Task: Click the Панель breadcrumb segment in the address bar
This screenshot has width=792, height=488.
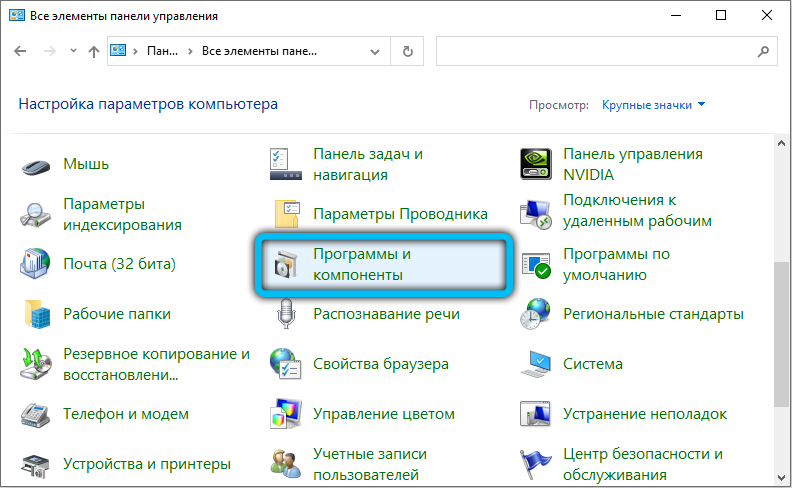Action: click(x=160, y=51)
